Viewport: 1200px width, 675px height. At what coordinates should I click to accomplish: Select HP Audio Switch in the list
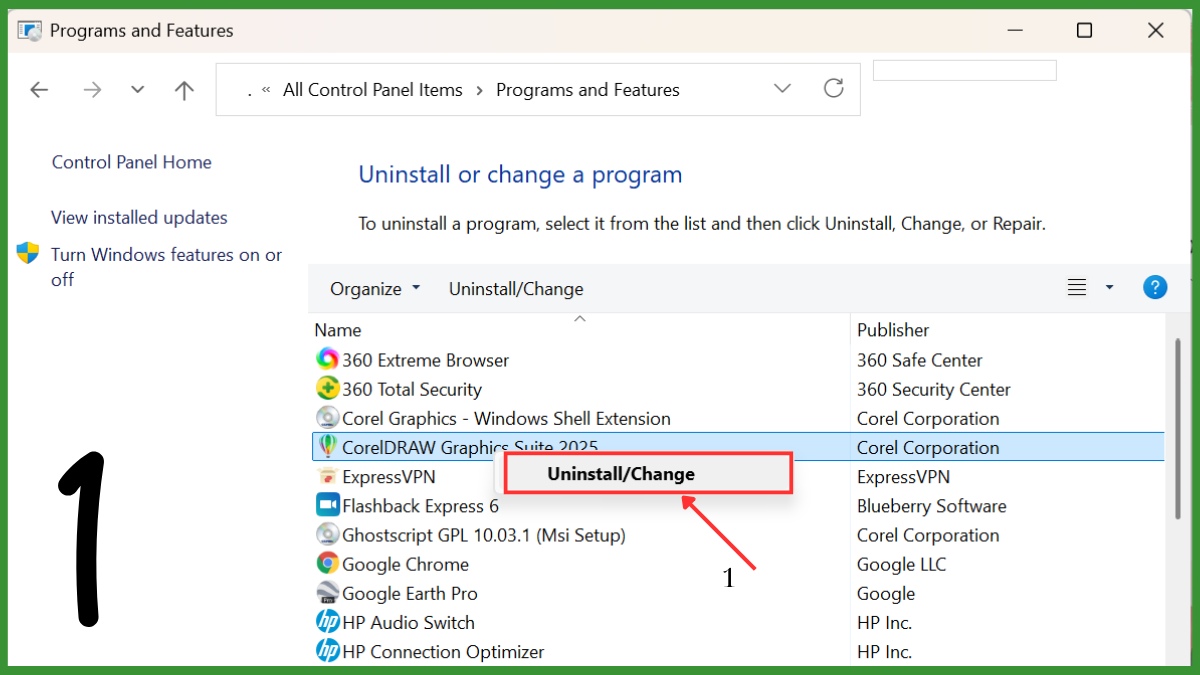tap(408, 622)
